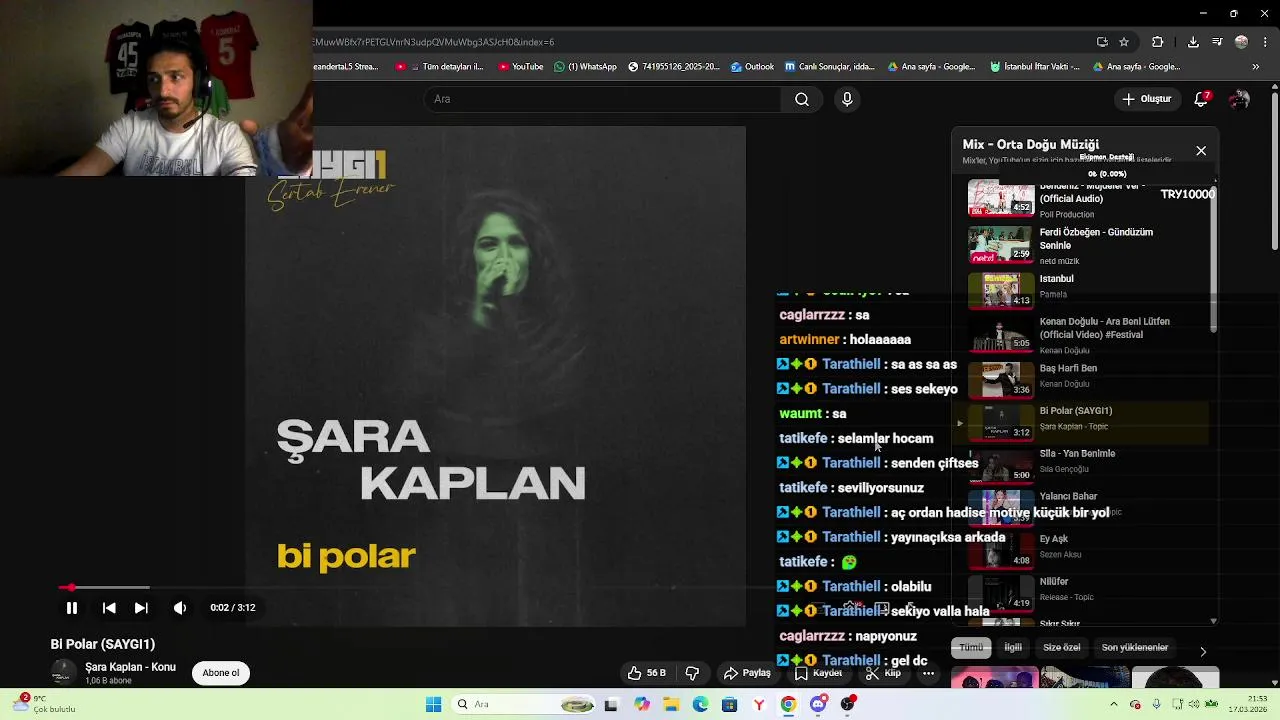The height and width of the screenshot is (720, 1280).
Task: Skip to the next video
Action: coord(141,607)
